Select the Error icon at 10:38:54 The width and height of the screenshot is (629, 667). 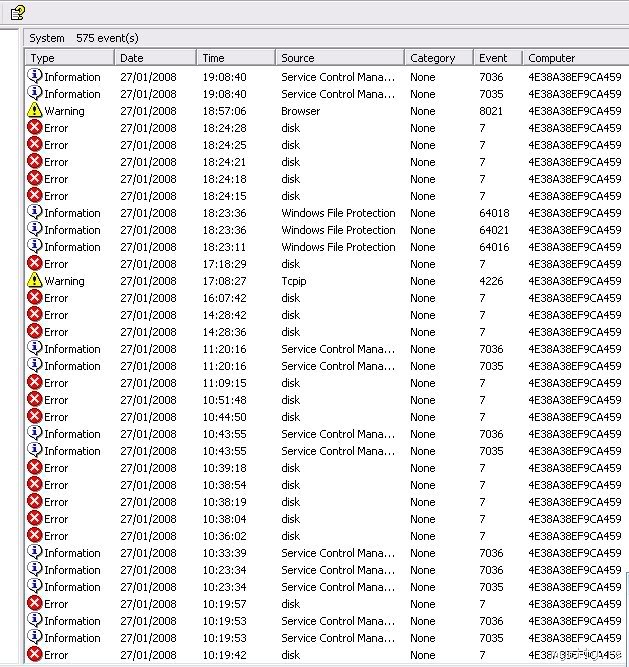(x=34, y=485)
